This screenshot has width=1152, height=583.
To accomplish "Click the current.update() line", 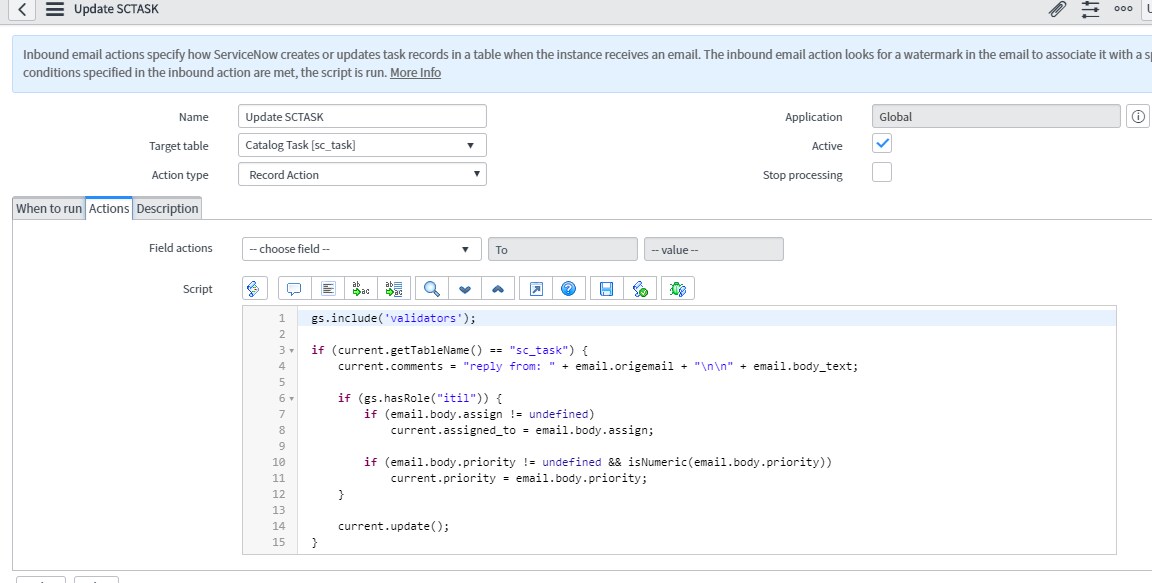I will tap(393, 526).
